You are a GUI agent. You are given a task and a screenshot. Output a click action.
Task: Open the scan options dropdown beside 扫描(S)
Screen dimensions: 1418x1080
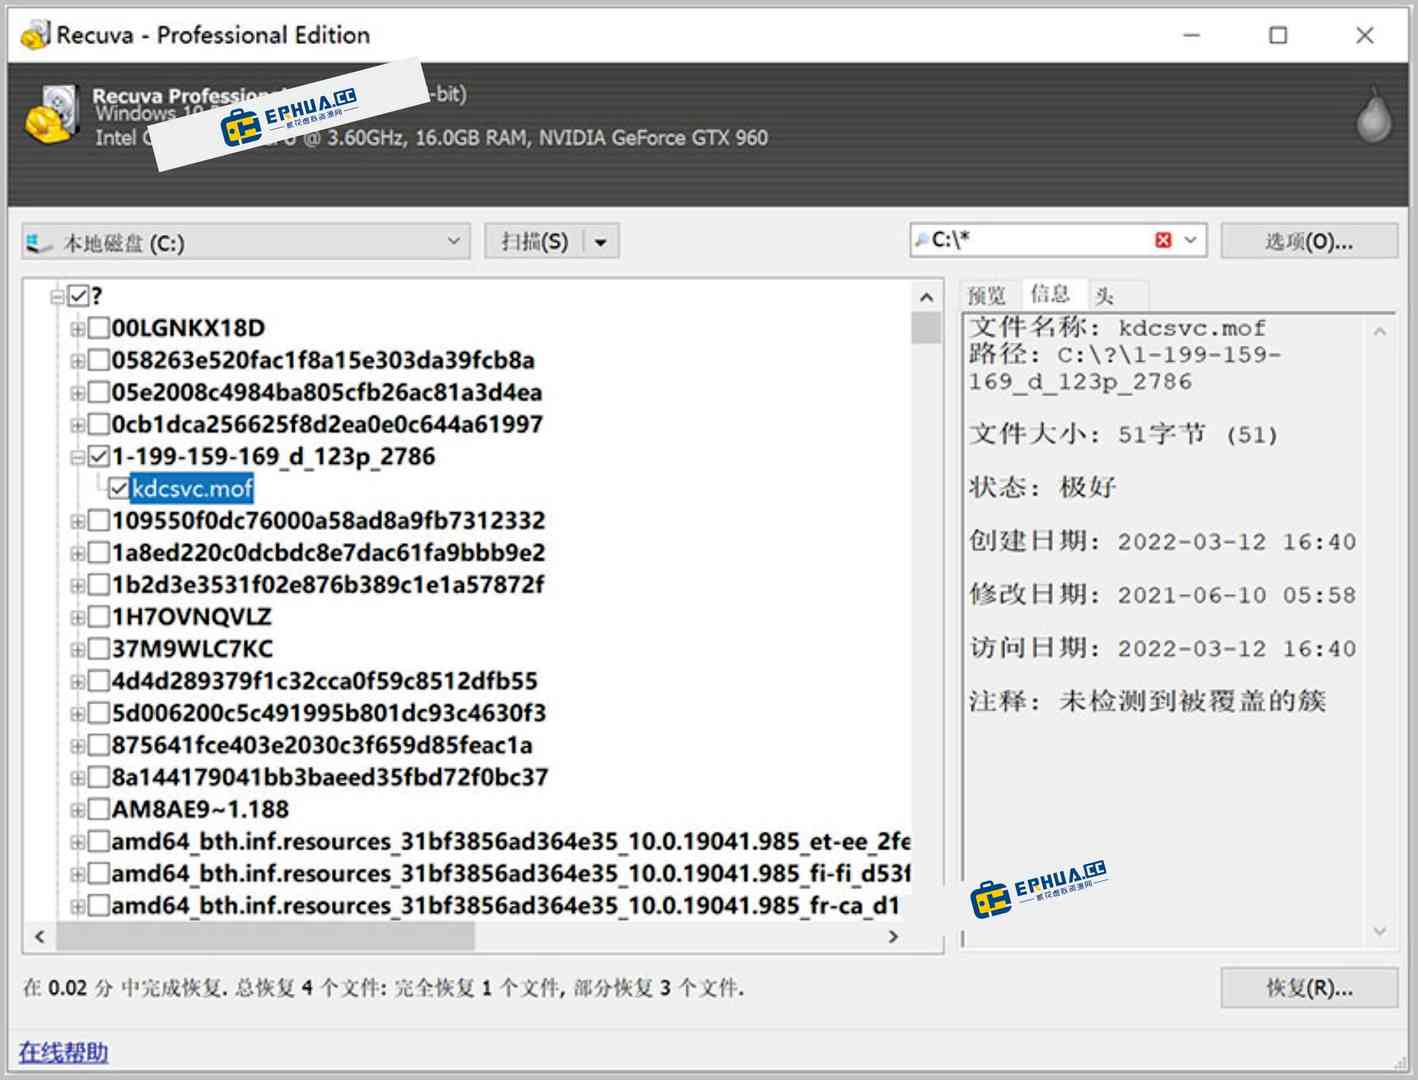[x=600, y=240]
